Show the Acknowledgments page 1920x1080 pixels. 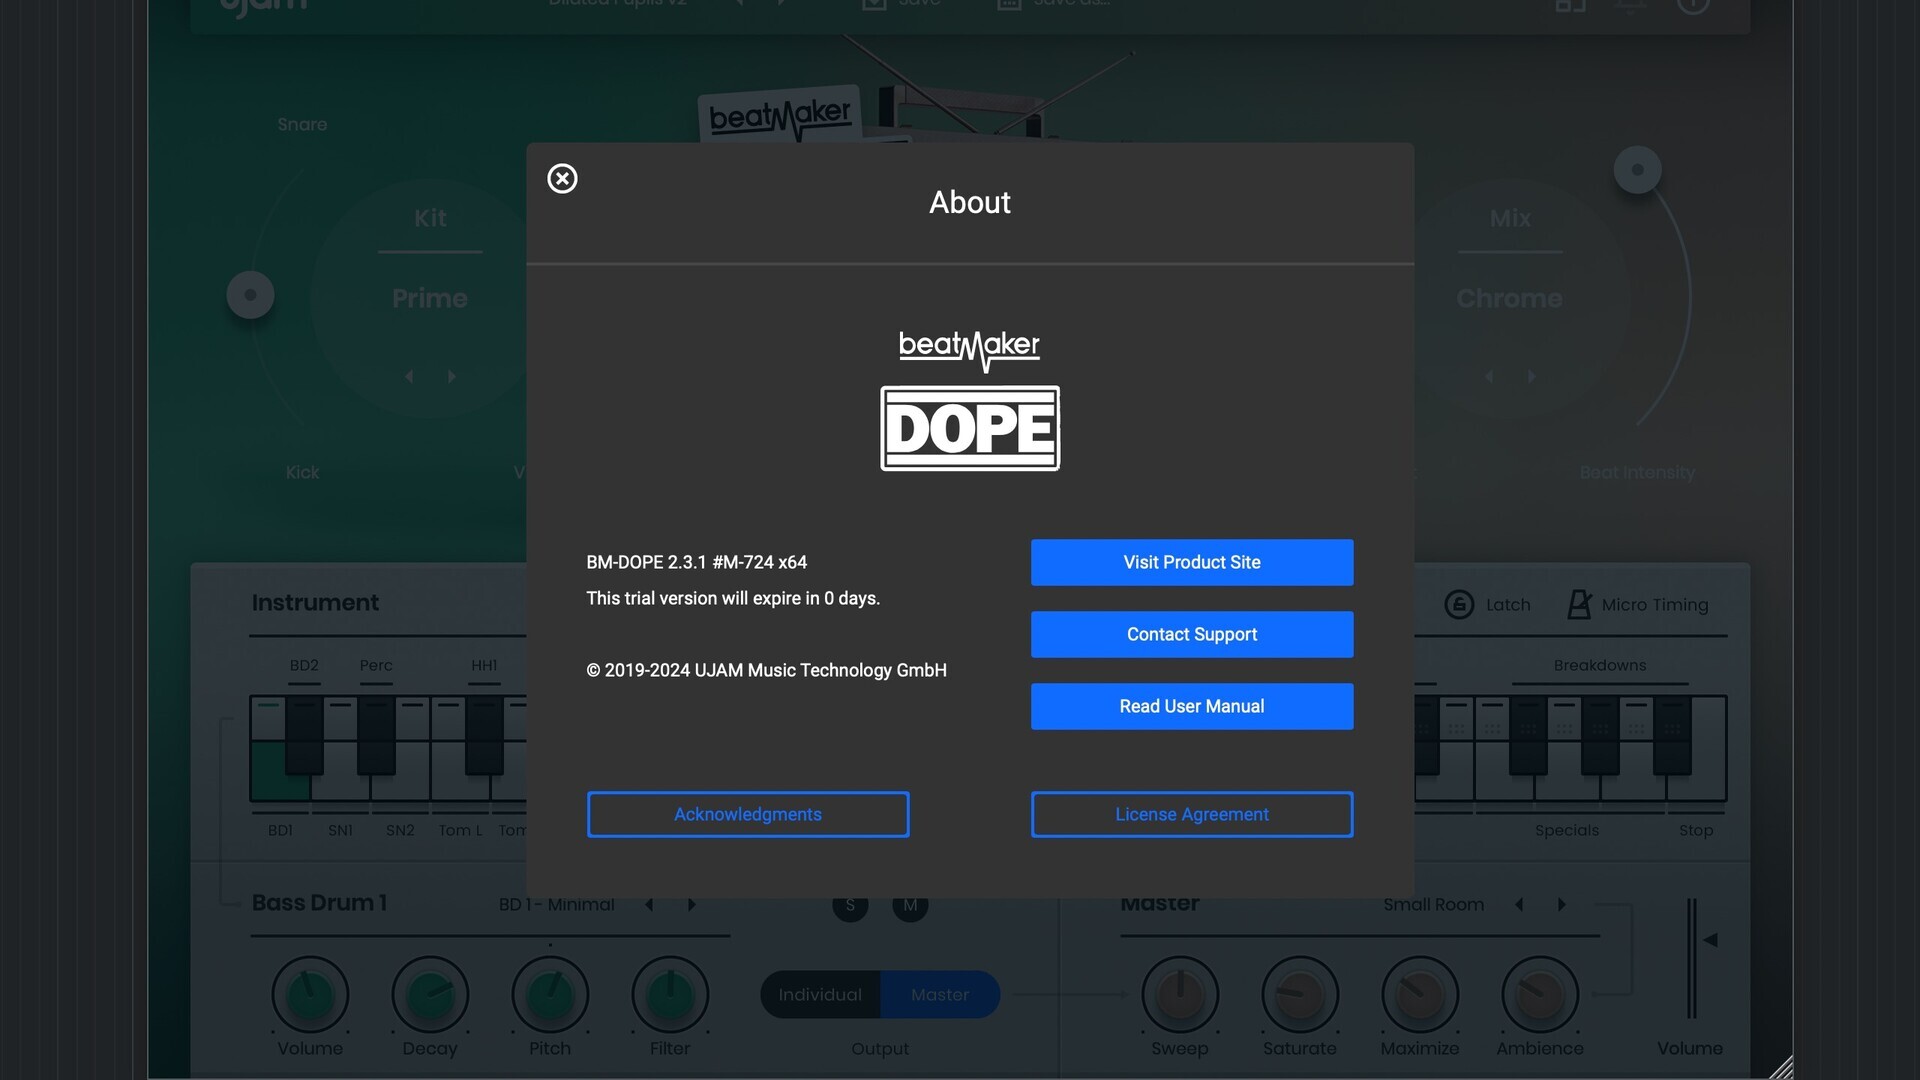tap(748, 814)
